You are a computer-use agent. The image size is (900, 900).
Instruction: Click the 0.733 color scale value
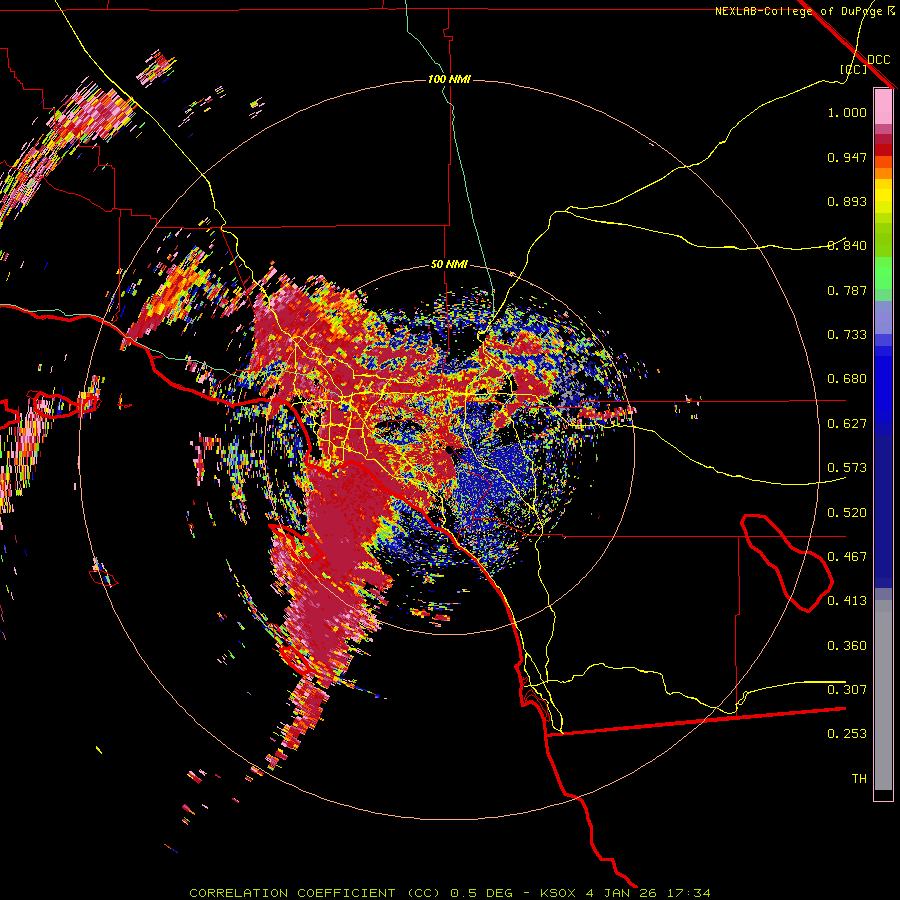pos(847,335)
